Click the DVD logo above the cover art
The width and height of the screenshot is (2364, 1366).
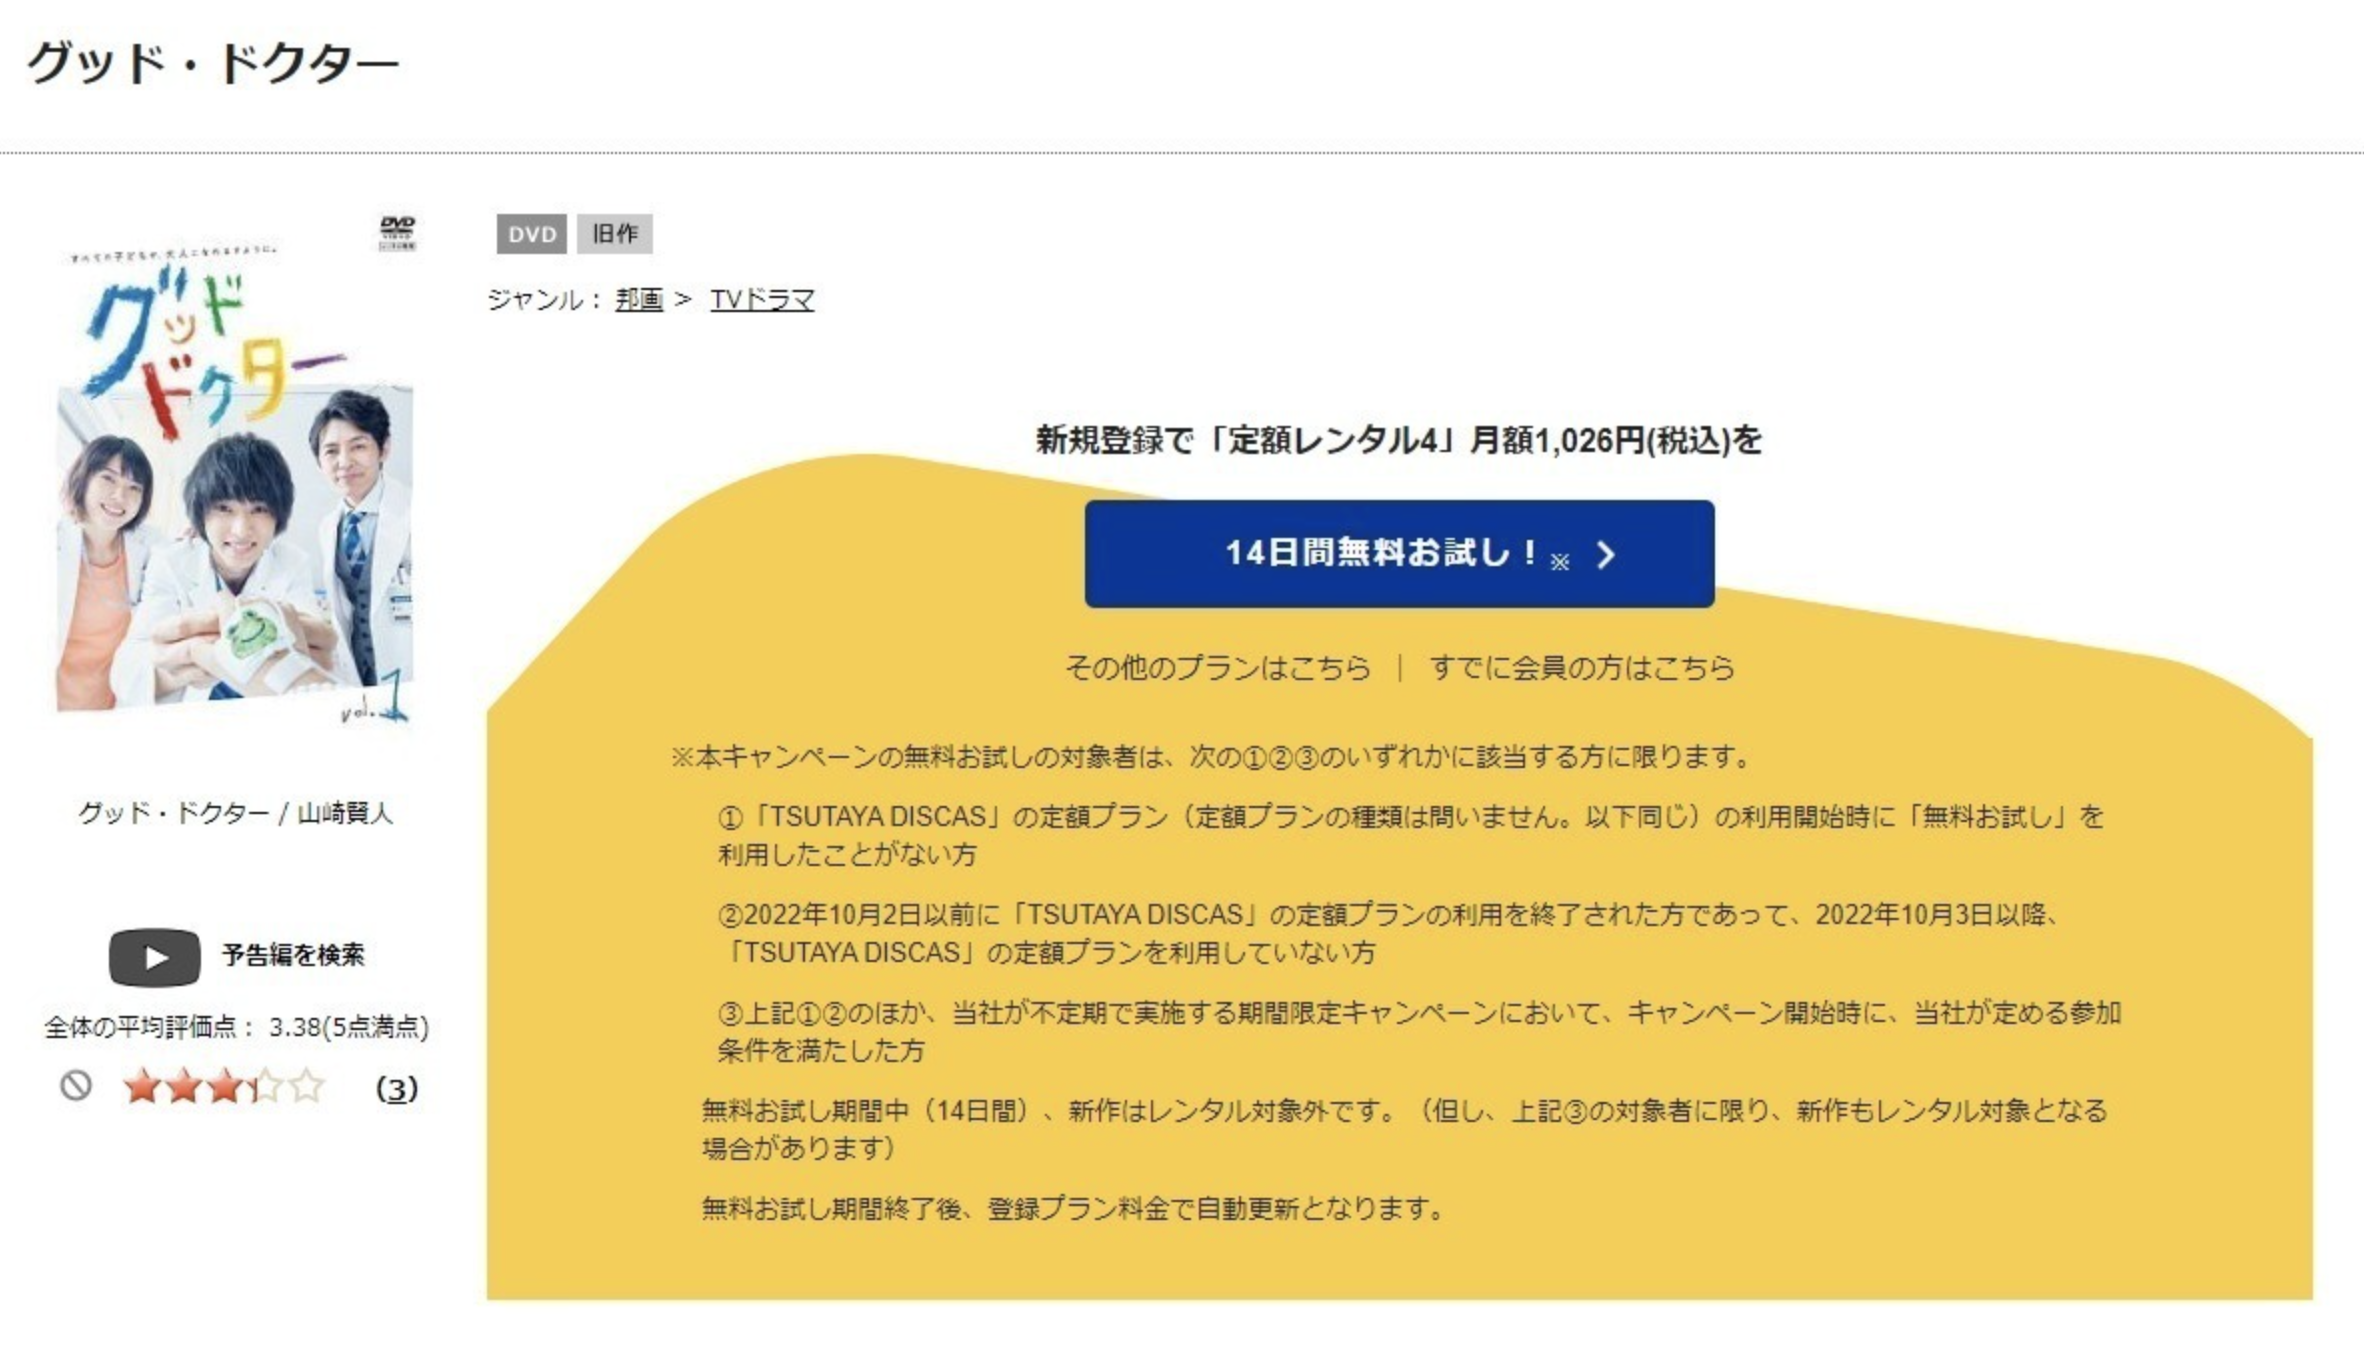point(397,232)
